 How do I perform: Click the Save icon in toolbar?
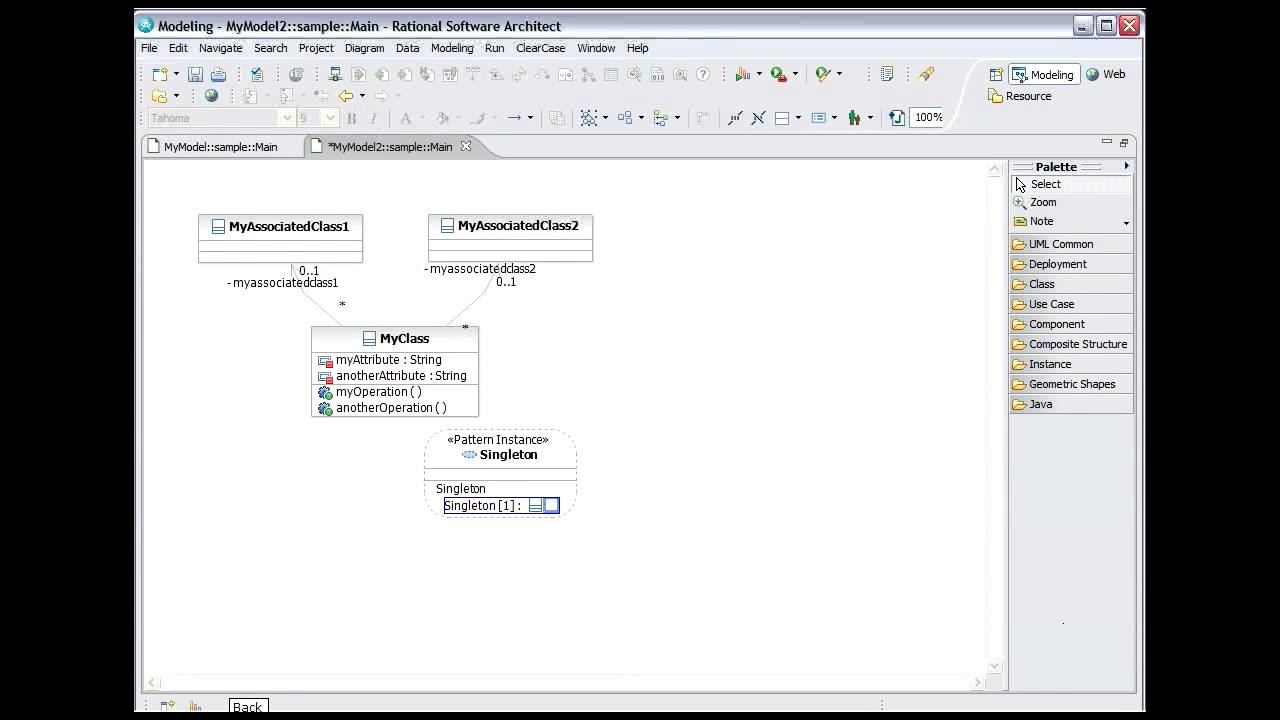click(195, 74)
